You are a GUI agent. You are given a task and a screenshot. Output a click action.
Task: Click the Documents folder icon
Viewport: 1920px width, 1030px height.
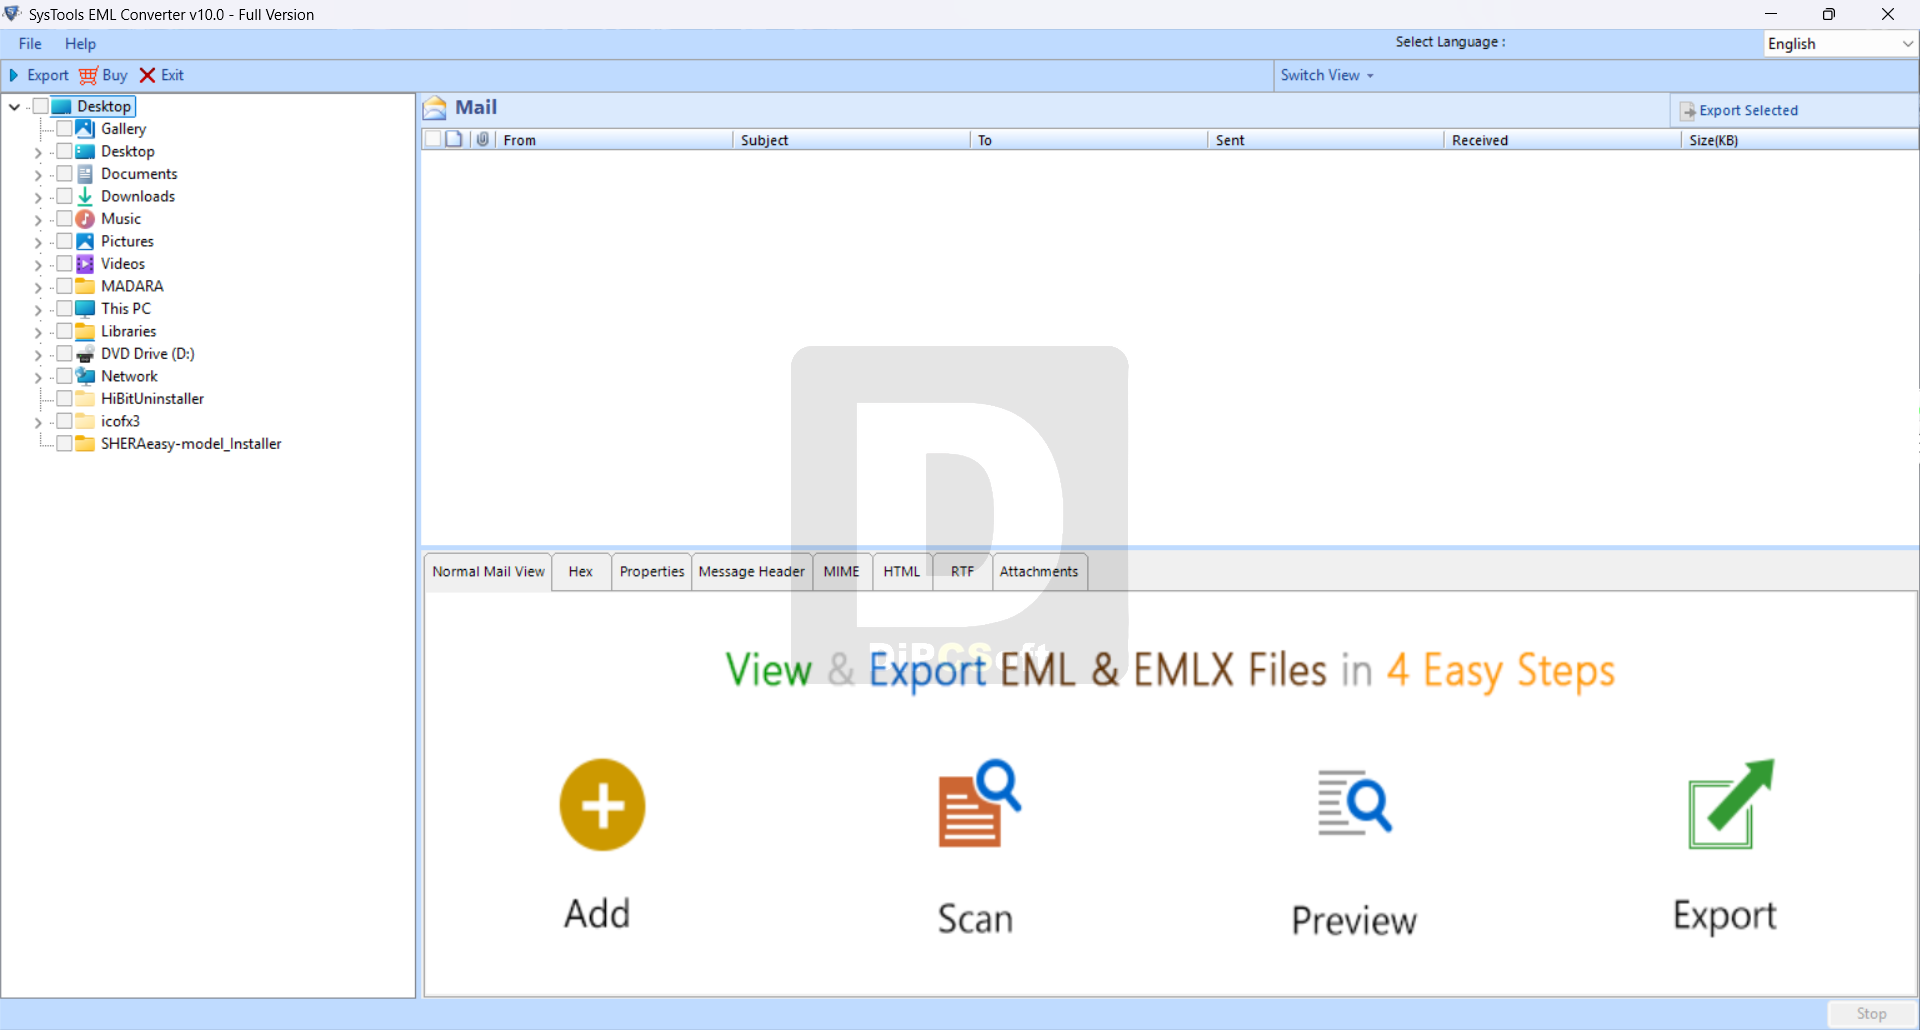point(85,174)
